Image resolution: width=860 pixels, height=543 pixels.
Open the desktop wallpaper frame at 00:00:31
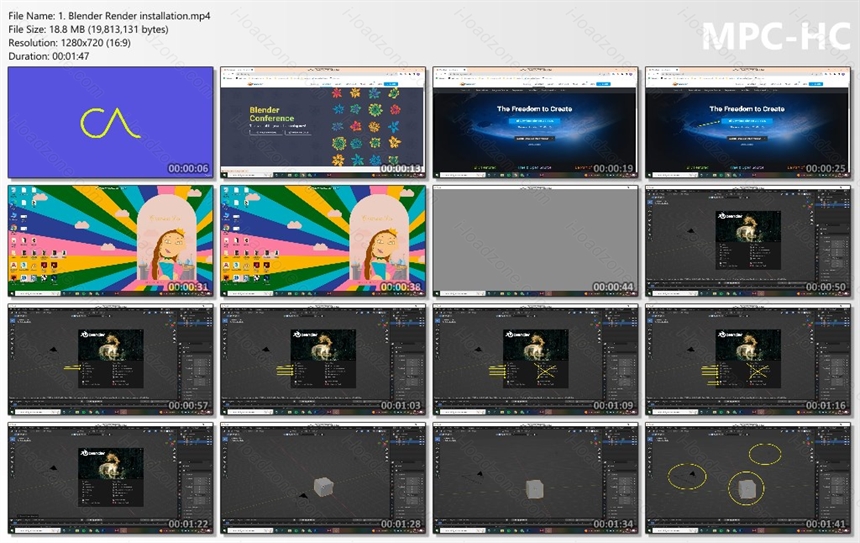click(110, 241)
